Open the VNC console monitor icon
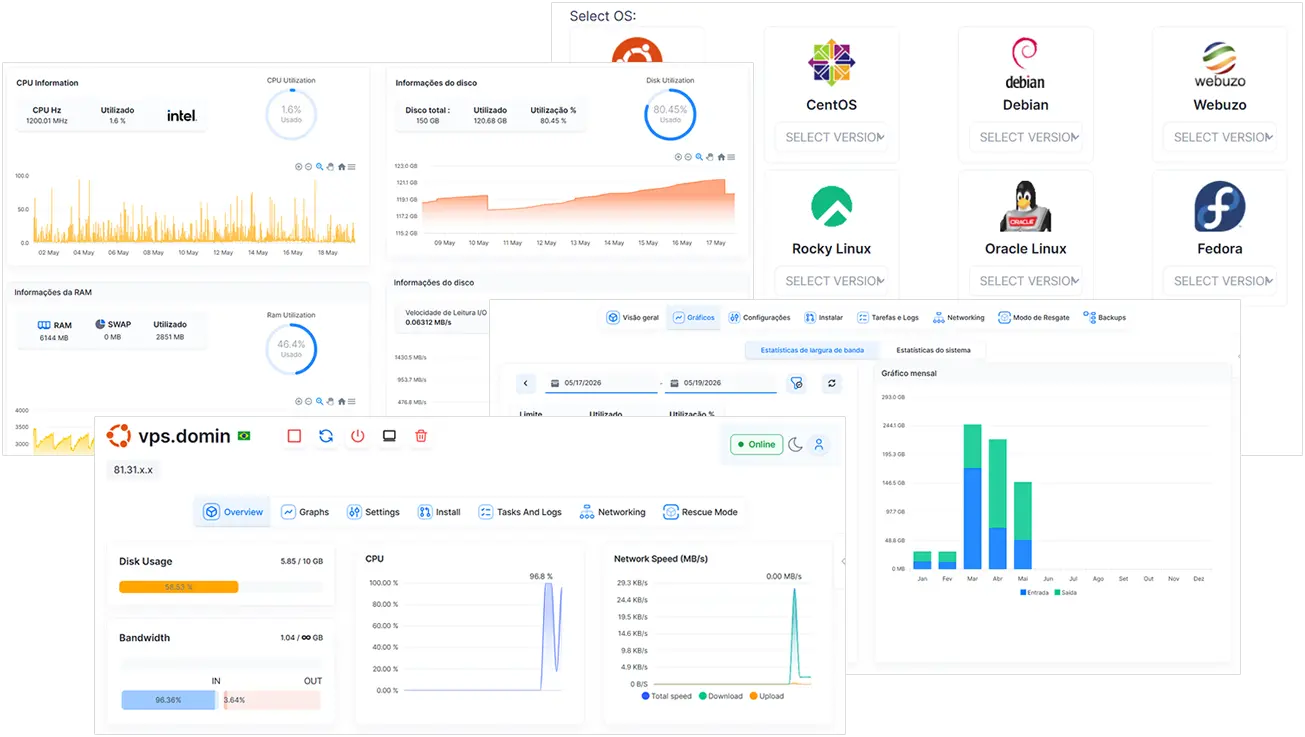1305x737 pixels. click(389, 436)
